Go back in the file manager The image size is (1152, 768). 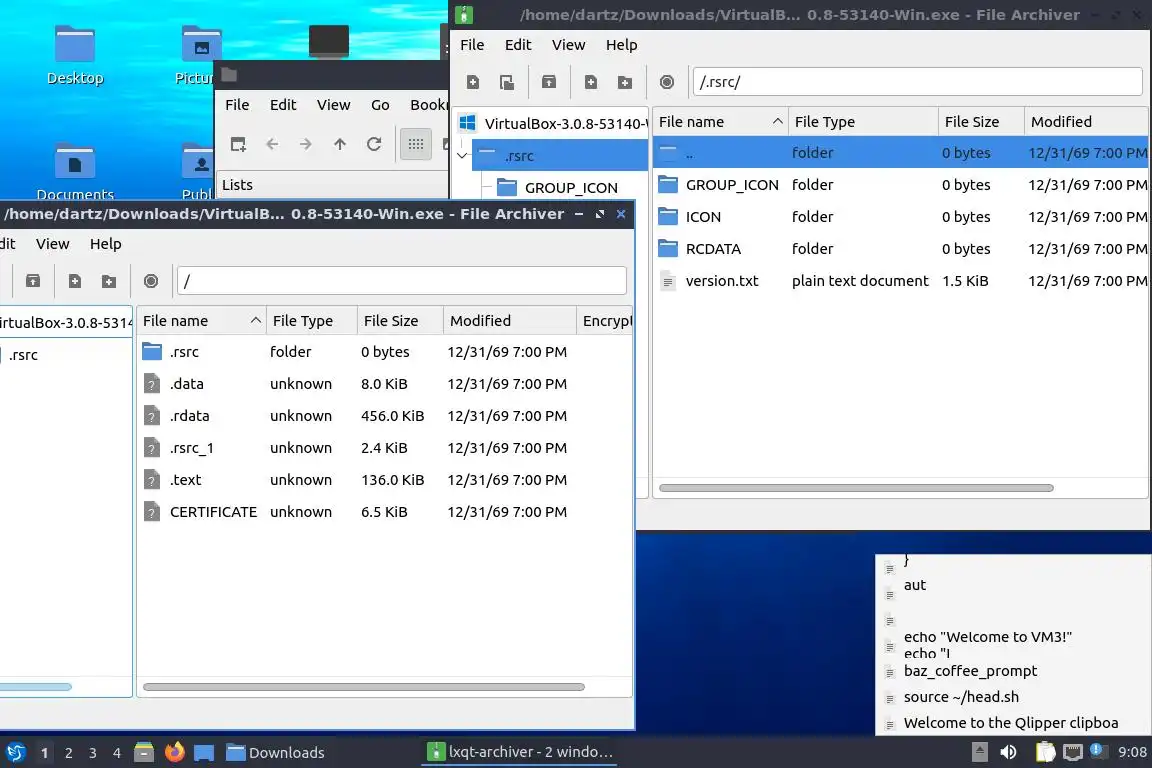pyautogui.click(x=272, y=144)
